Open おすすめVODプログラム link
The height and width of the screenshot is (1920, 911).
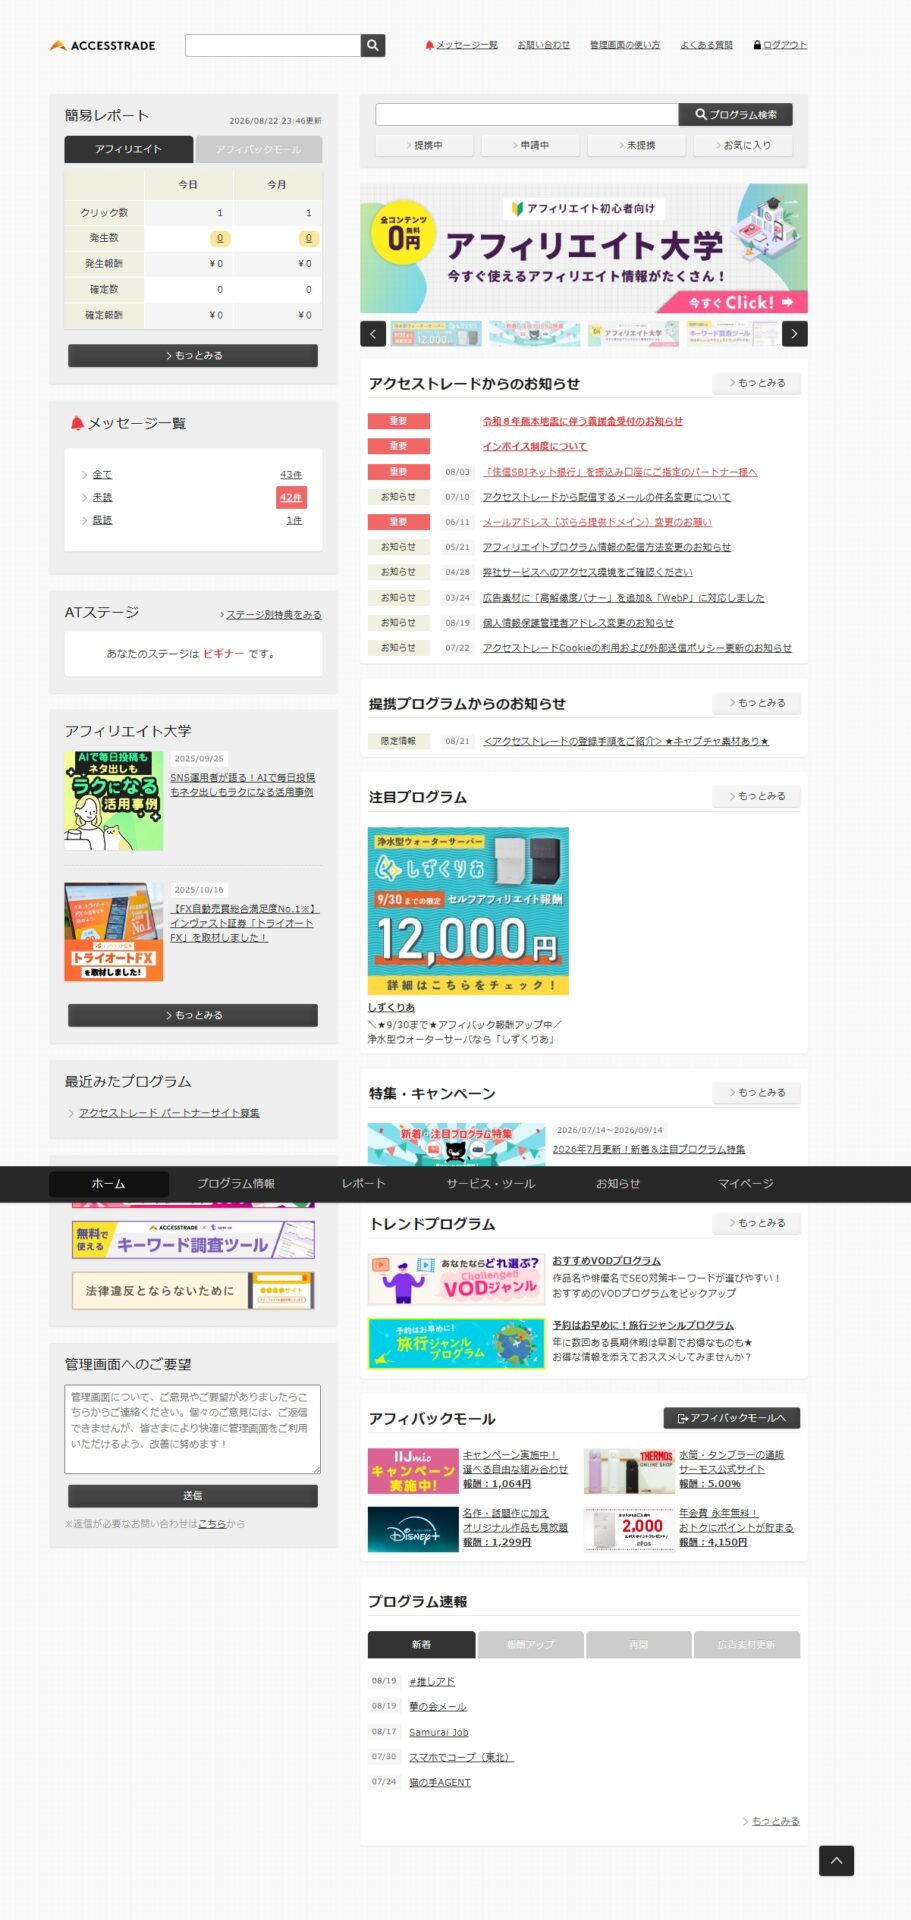(x=606, y=1261)
